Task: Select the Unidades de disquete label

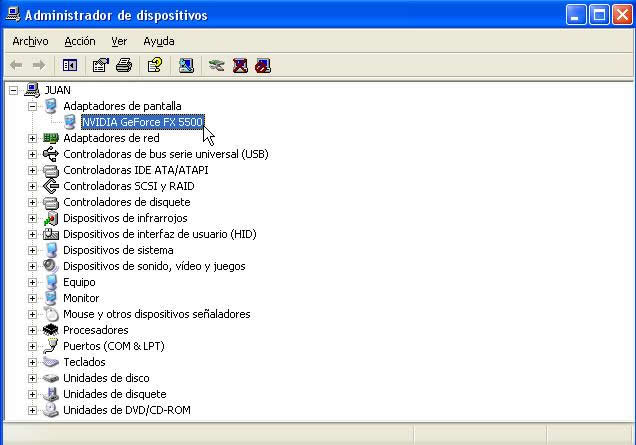Action: point(115,394)
